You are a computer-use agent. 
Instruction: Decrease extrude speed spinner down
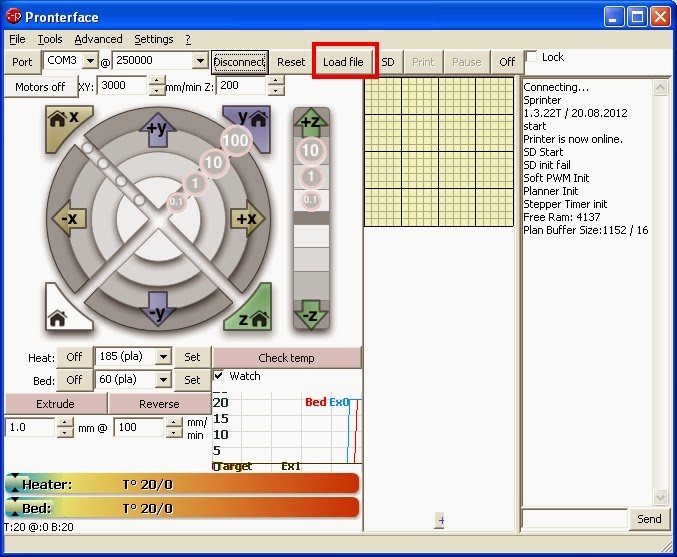174,432
